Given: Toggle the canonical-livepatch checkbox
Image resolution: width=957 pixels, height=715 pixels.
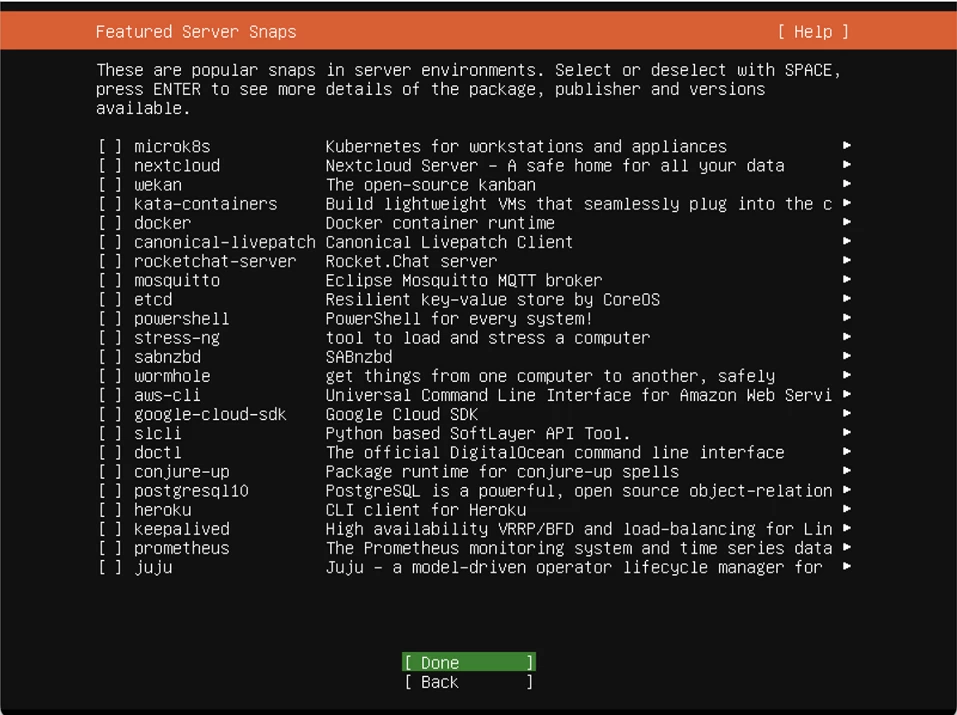Looking at the screenshot, I should pos(110,242).
